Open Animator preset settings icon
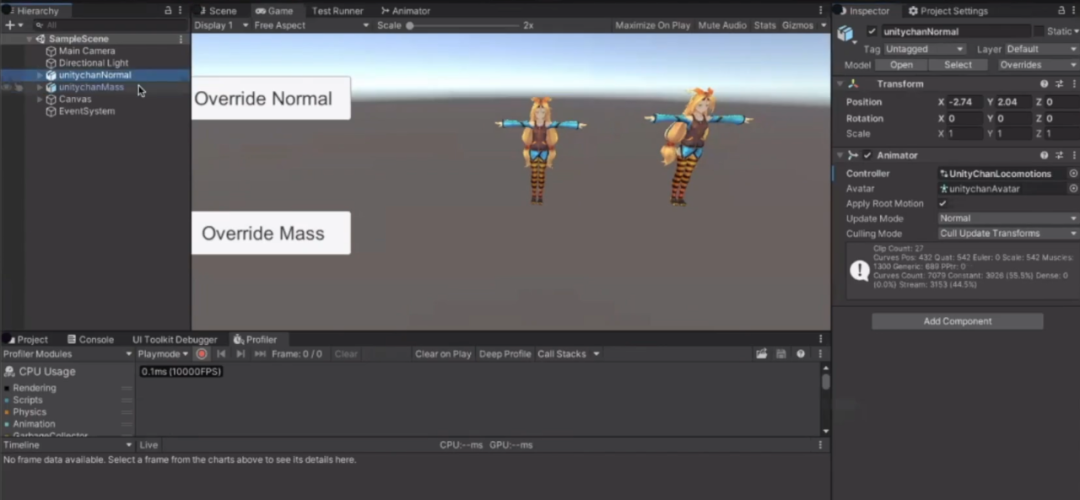Screen dimensions: 1080x500 pyautogui.click(x=1059, y=156)
